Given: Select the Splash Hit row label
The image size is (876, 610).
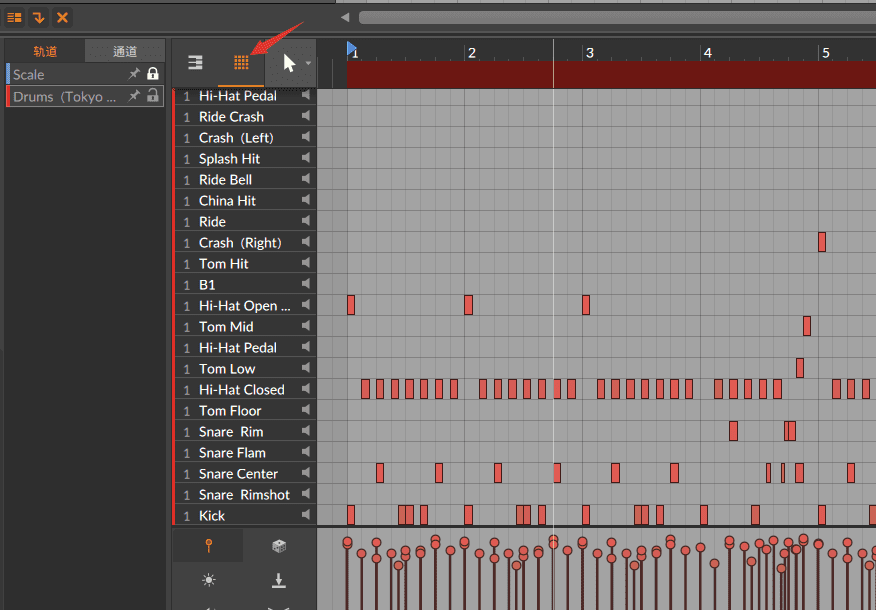Looking at the screenshot, I should (x=229, y=159).
